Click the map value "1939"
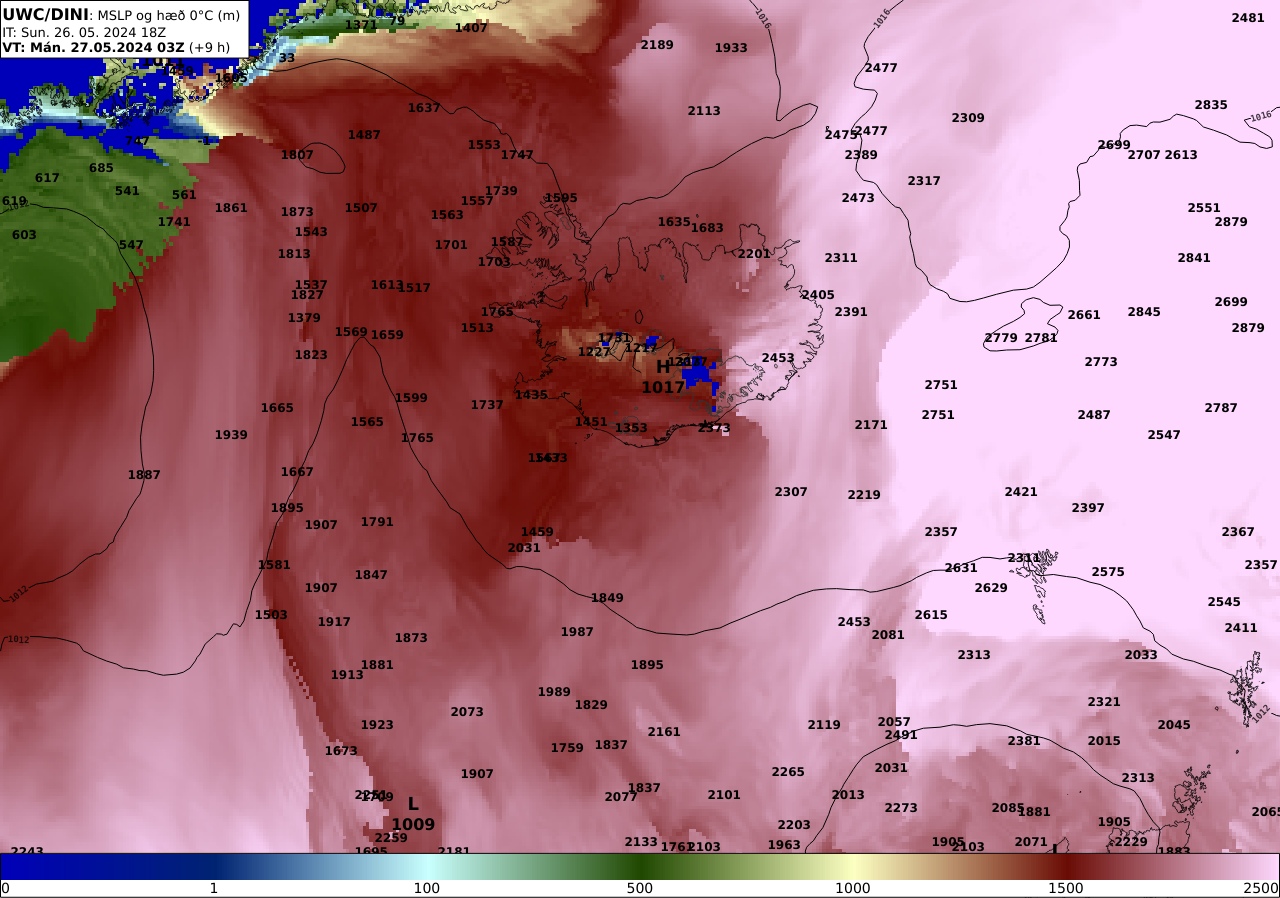The height and width of the screenshot is (898, 1280). click(x=231, y=435)
